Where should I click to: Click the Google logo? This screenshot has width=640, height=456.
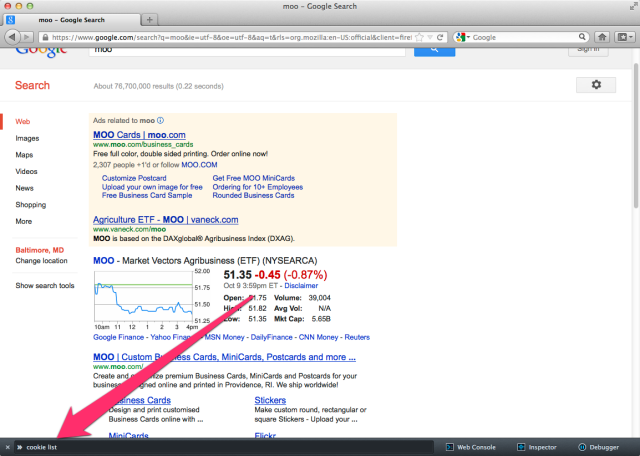click(x=41, y=52)
